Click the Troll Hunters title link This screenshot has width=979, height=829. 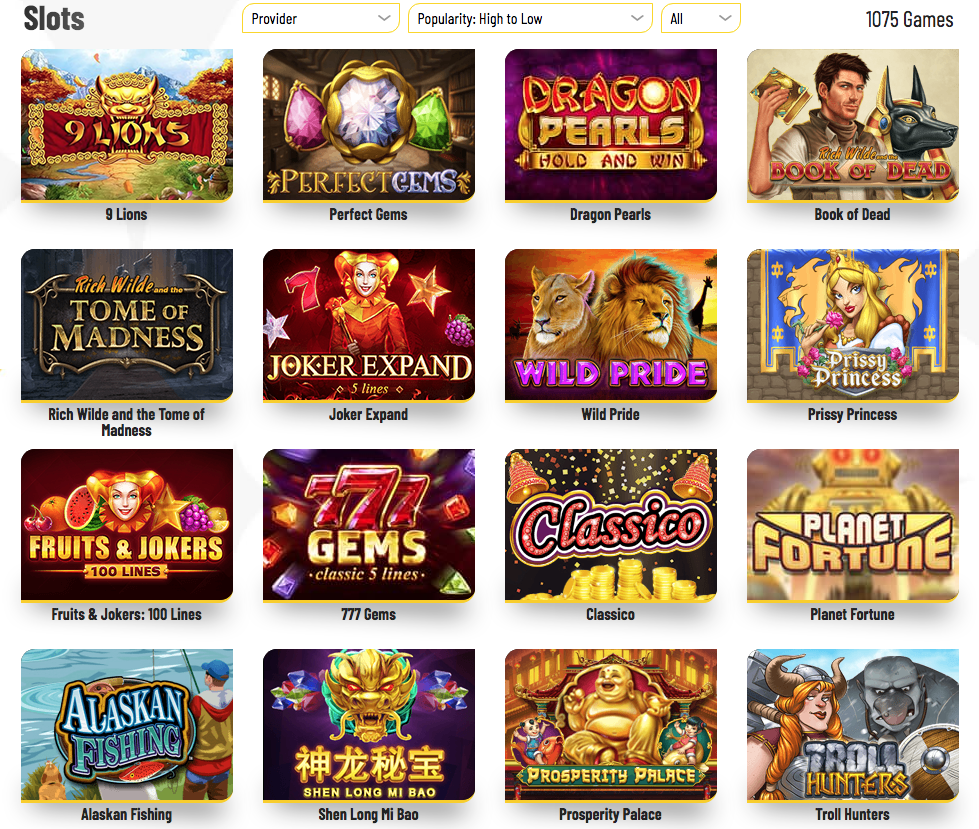[852, 815]
